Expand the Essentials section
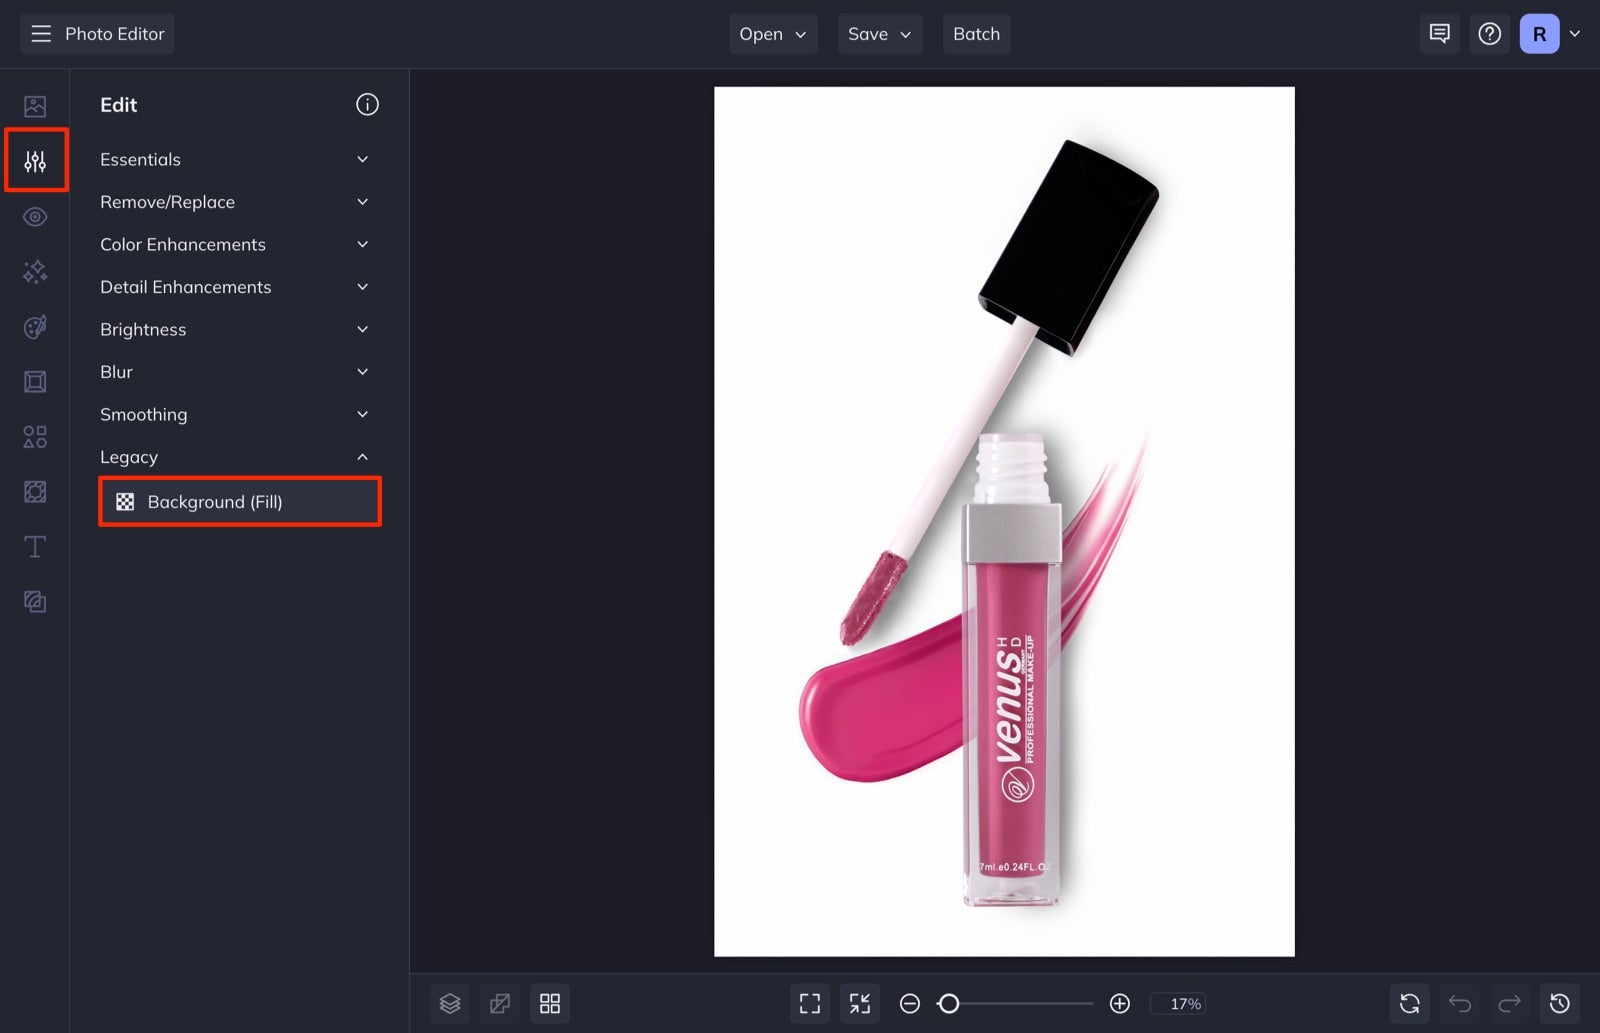Viewport: 1600px width, 1033px height. click(x=237, y=159)
